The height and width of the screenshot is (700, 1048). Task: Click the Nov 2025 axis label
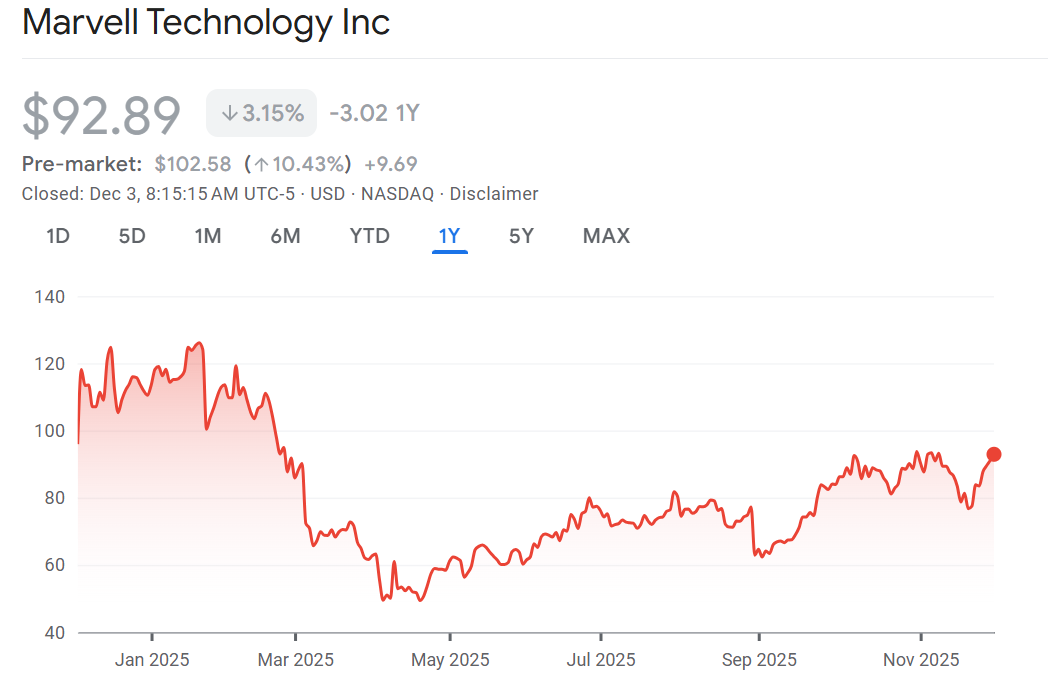pos(921,660)
